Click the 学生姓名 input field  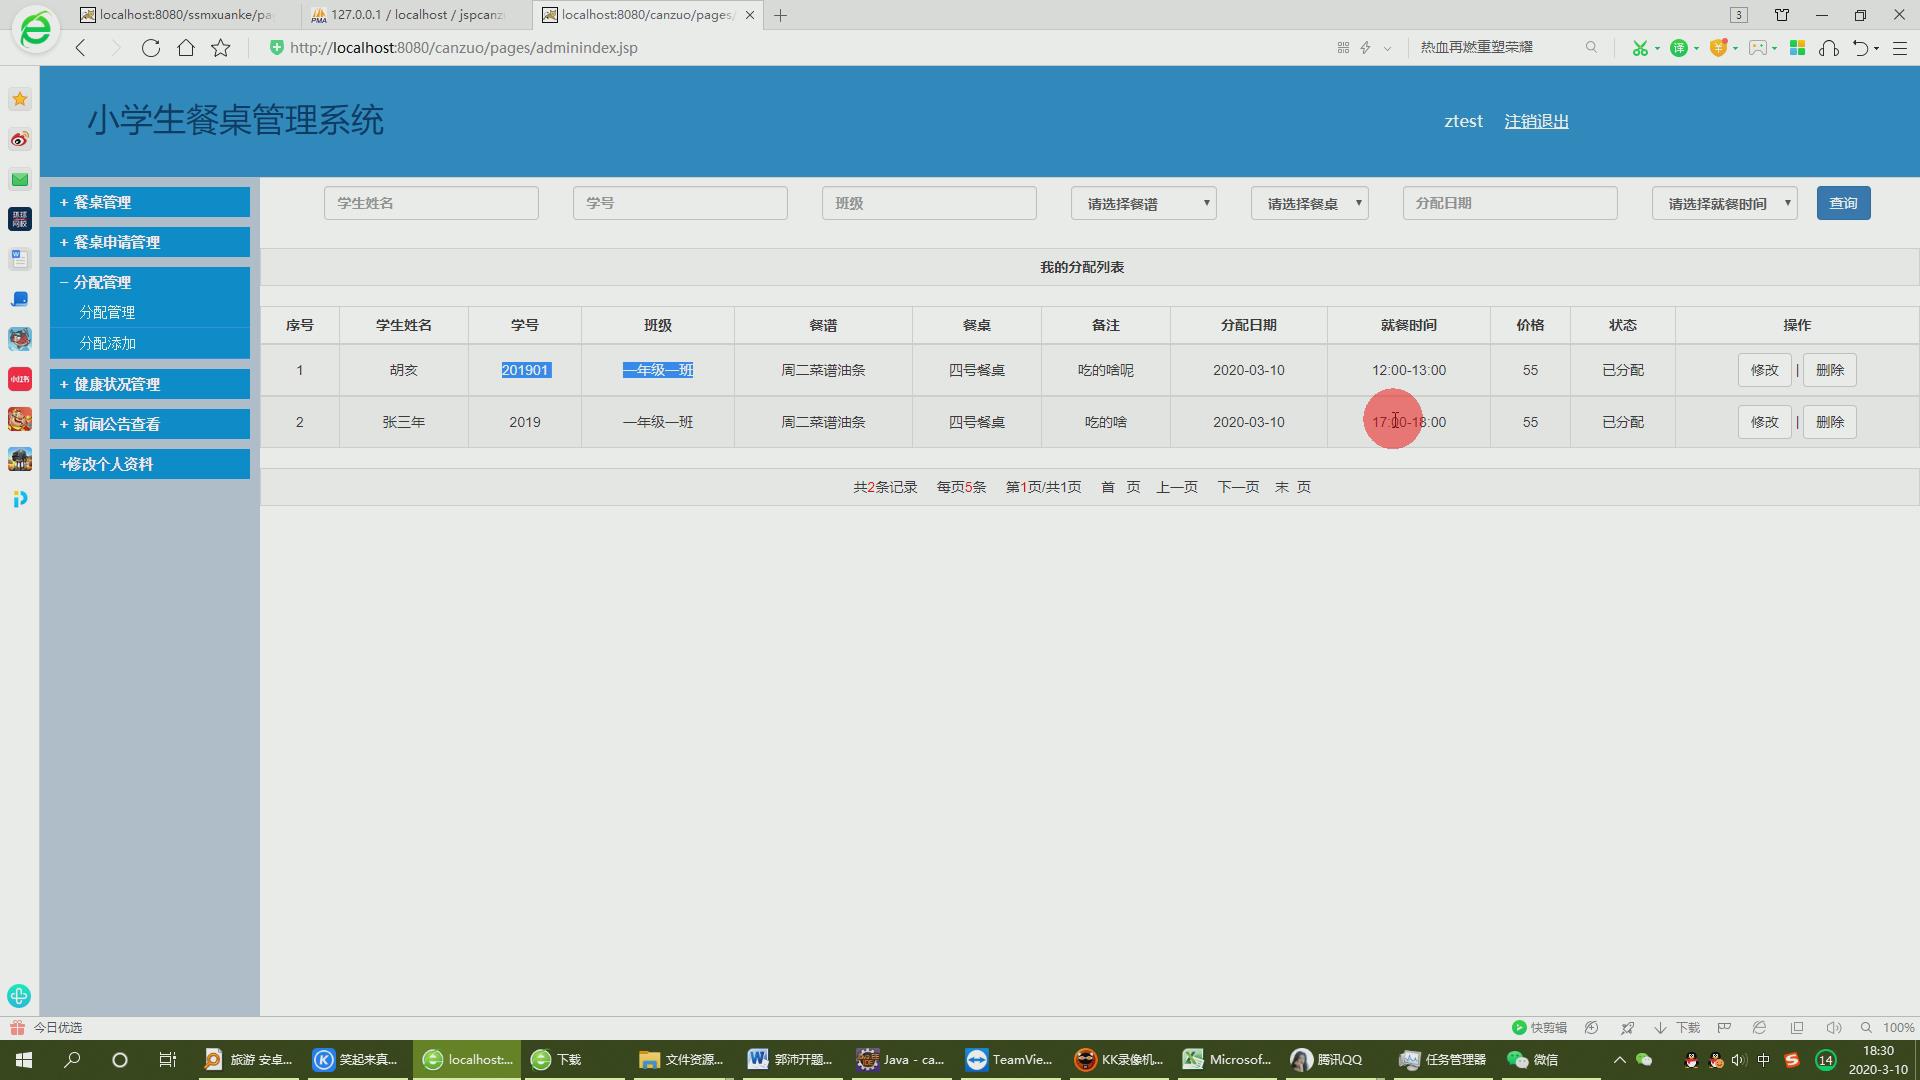point(431,203)
